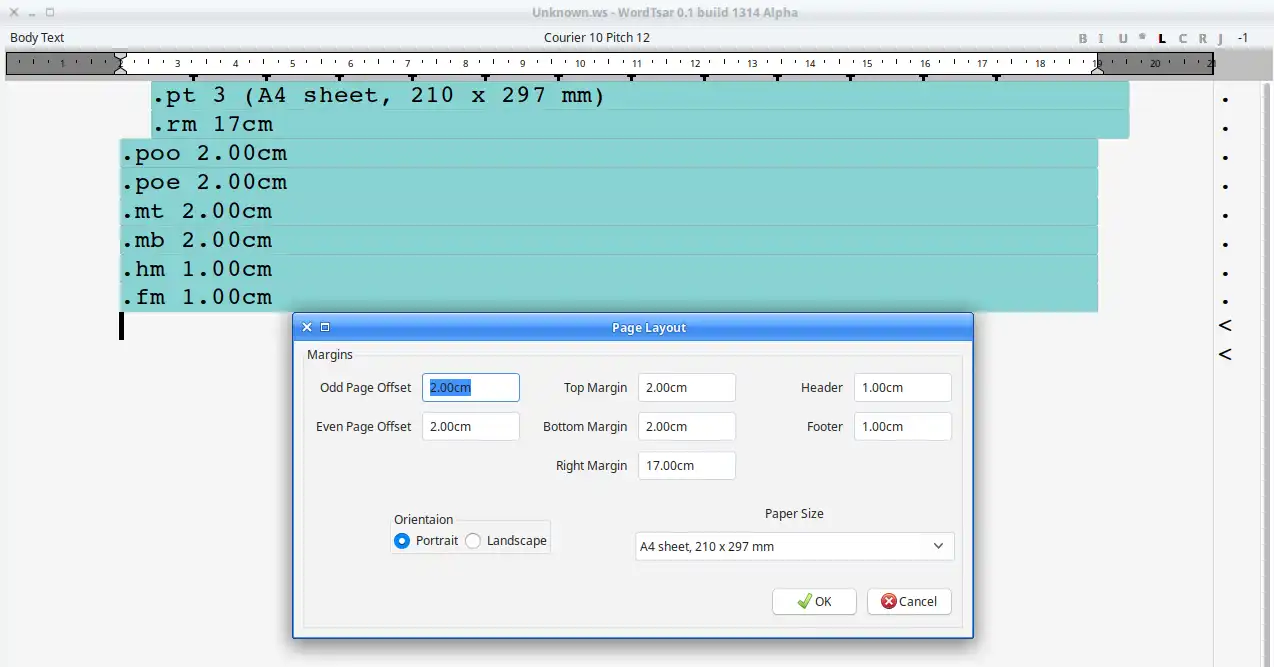Click the .poe 2.00cm line
Screen dimensions: 1274x667
[x=609, y=183]
